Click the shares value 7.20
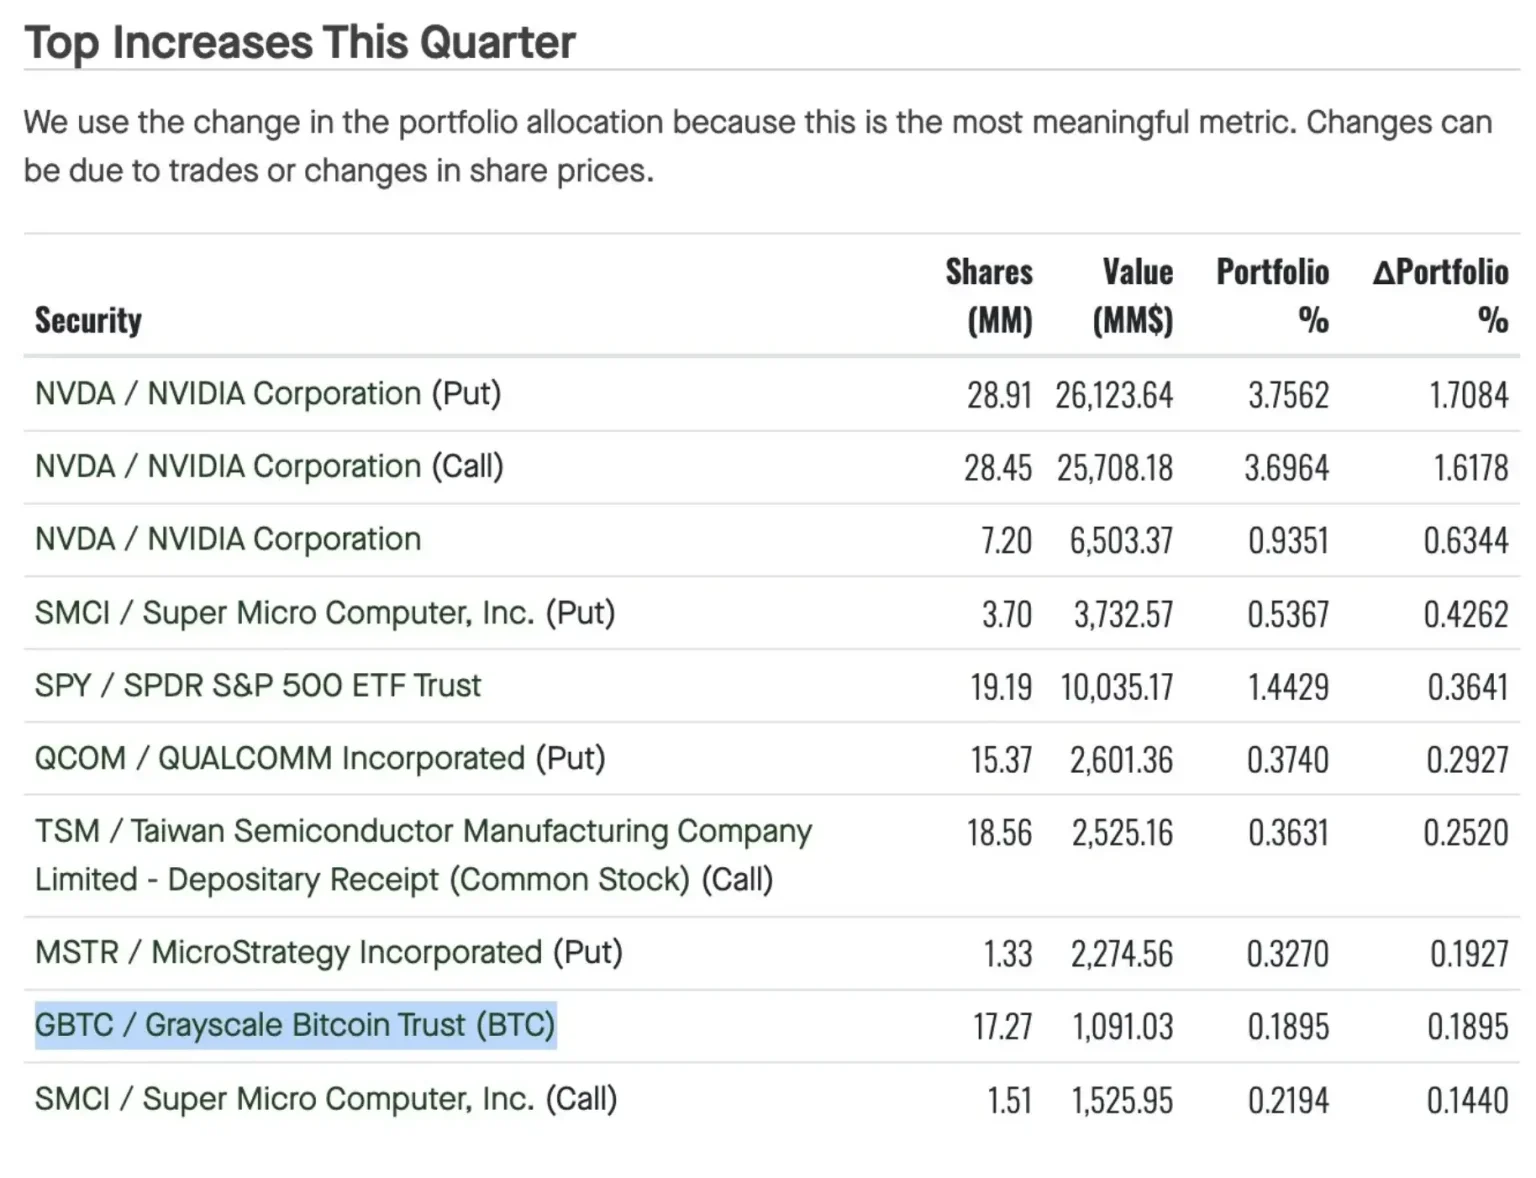 coord(1006,541)
